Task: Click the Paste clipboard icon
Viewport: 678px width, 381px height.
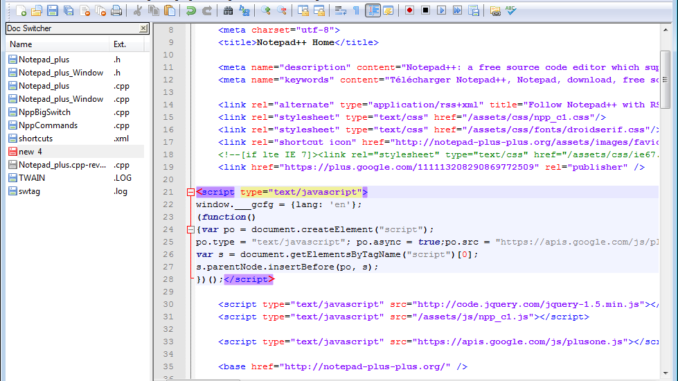Action: pos(170,11)
